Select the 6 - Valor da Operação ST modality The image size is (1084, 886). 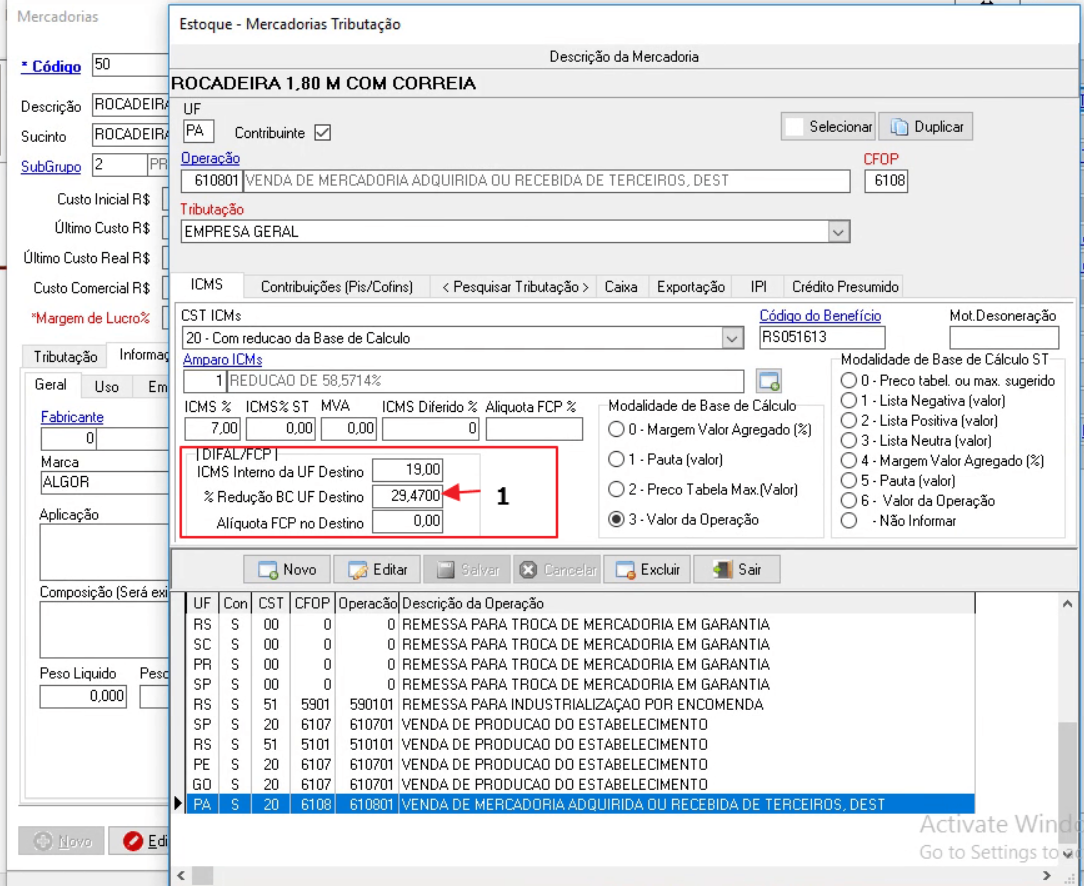849,500
